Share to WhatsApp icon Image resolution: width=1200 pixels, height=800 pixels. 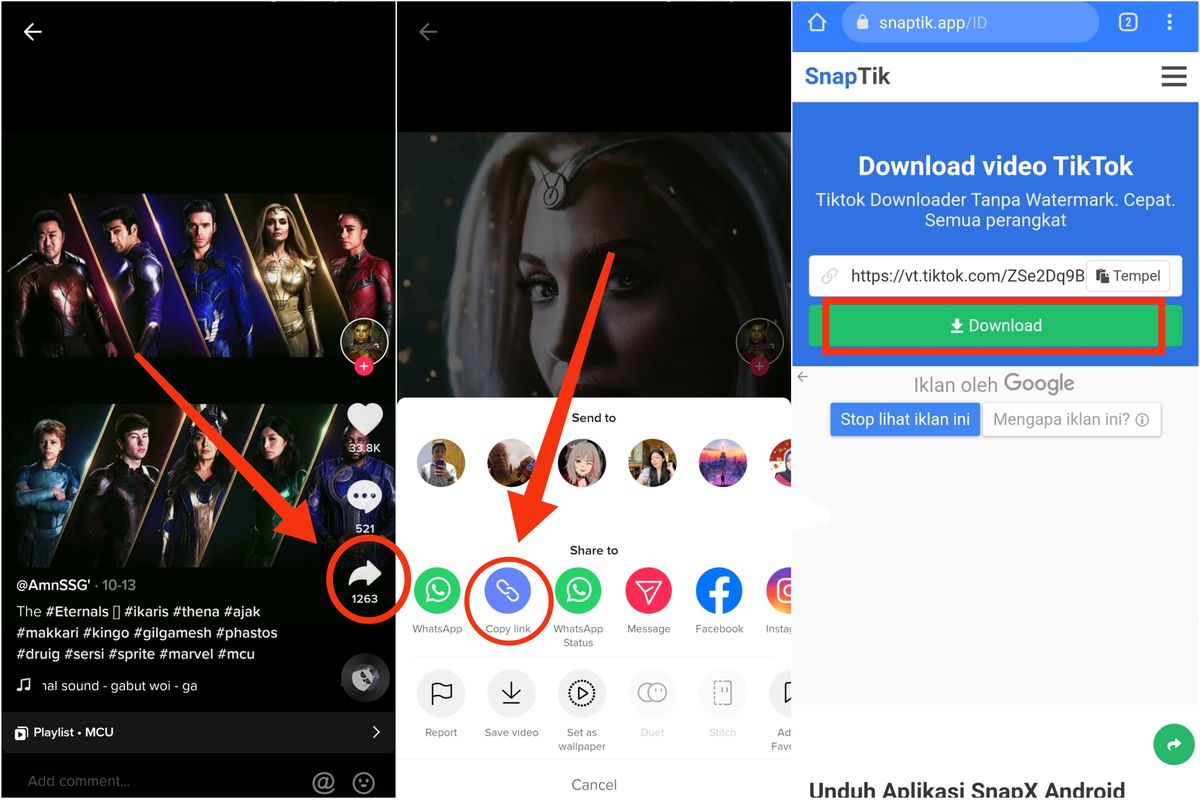pos(437,591)
